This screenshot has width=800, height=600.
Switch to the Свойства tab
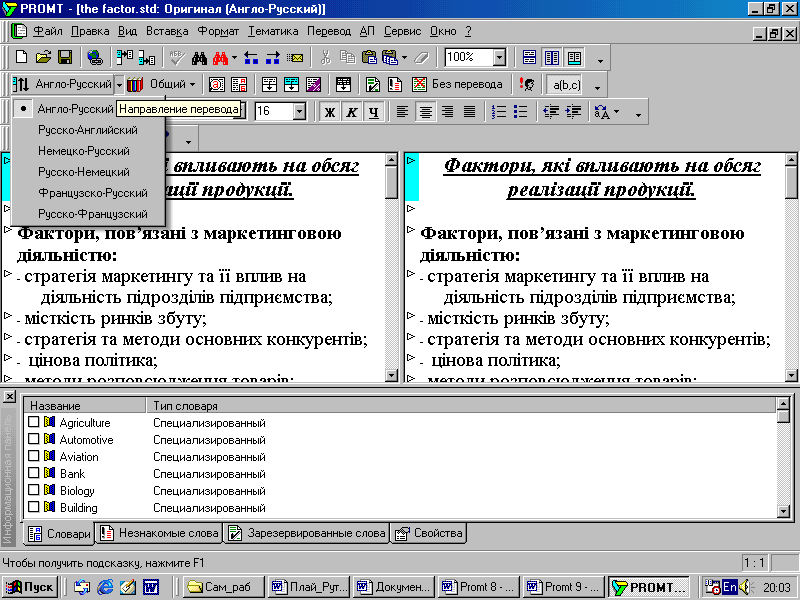(x=429, y=533)
